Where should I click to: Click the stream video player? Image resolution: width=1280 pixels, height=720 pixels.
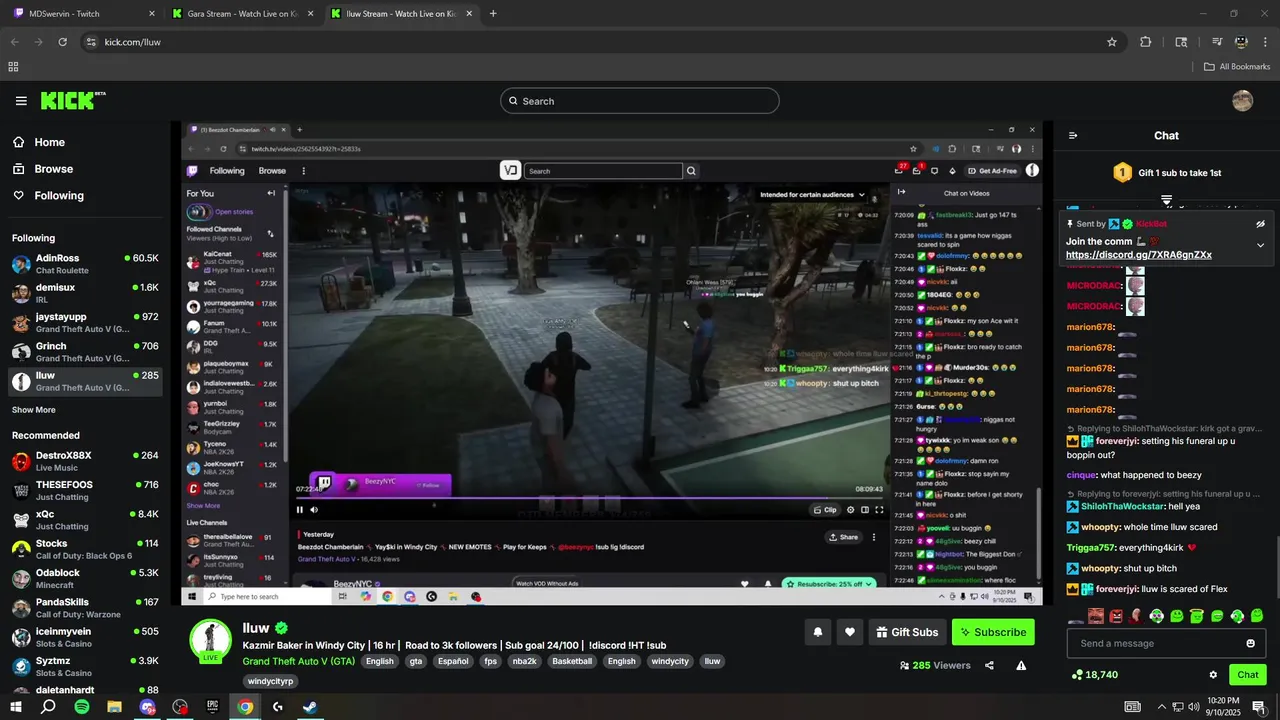pyautogui.click(x=612, y=363)
